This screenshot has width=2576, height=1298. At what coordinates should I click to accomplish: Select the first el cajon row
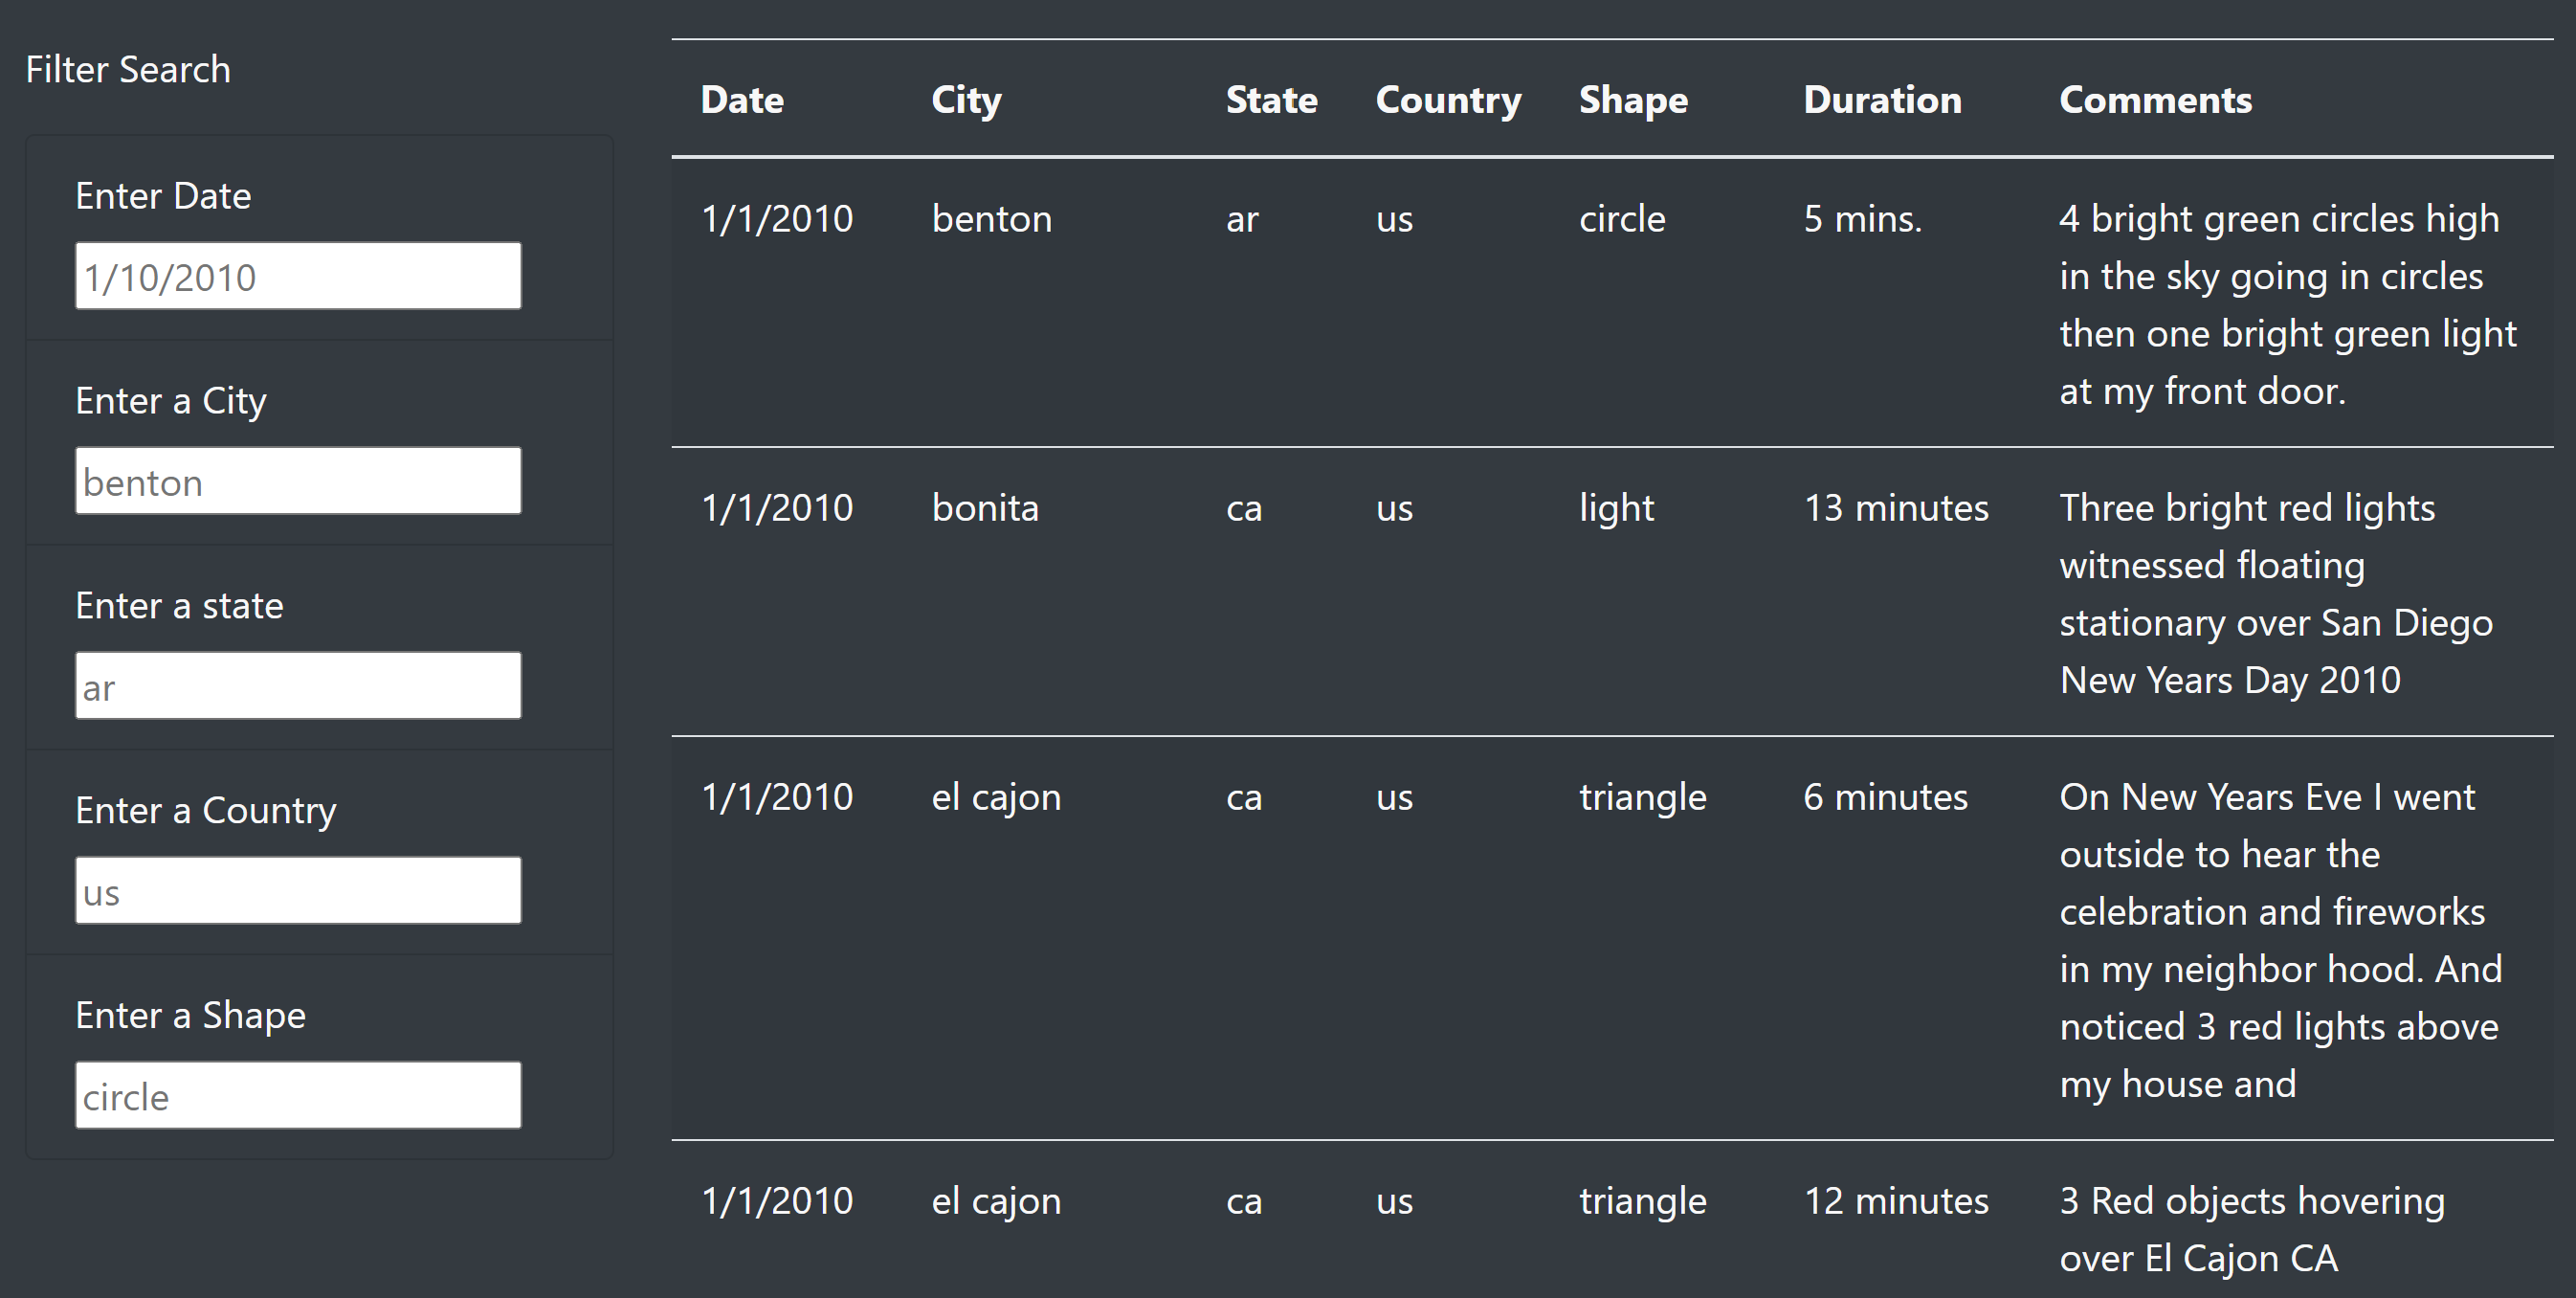pyautogui.click(x=997, y=797)
